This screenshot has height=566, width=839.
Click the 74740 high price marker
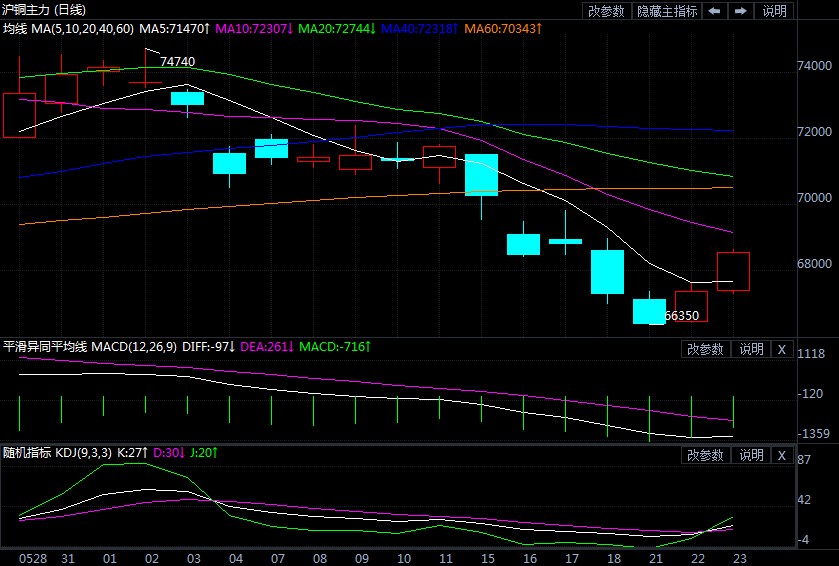(177, 62)
